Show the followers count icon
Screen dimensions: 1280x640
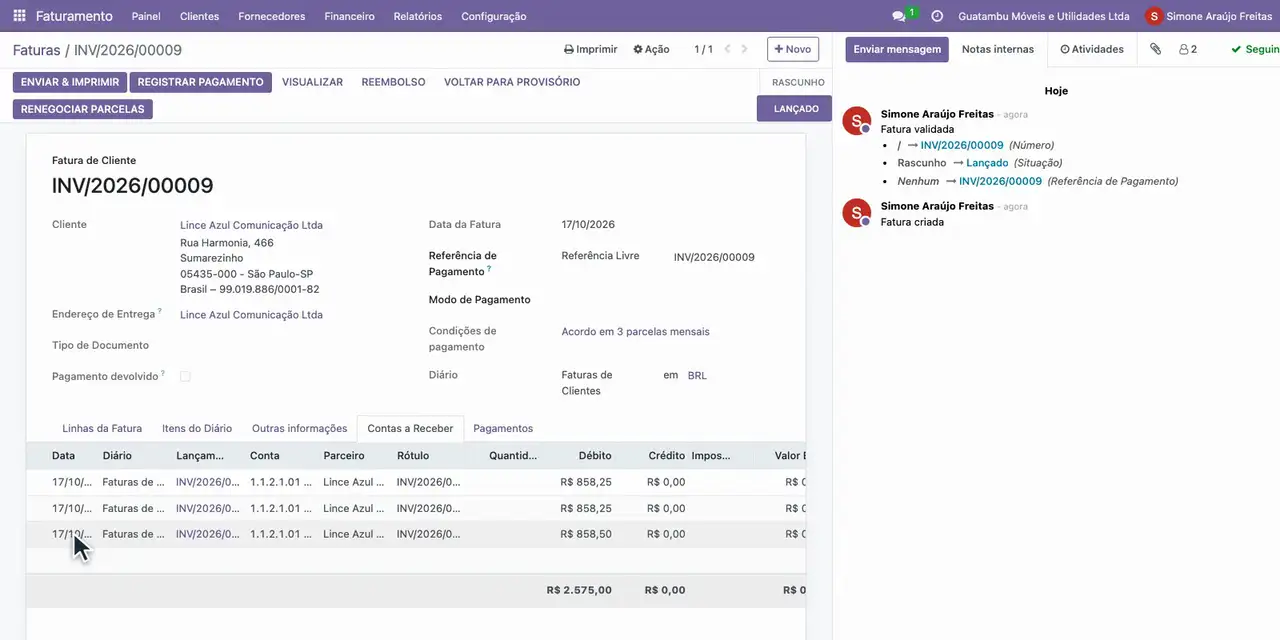pyautogui.click(x=1188, y=49)
